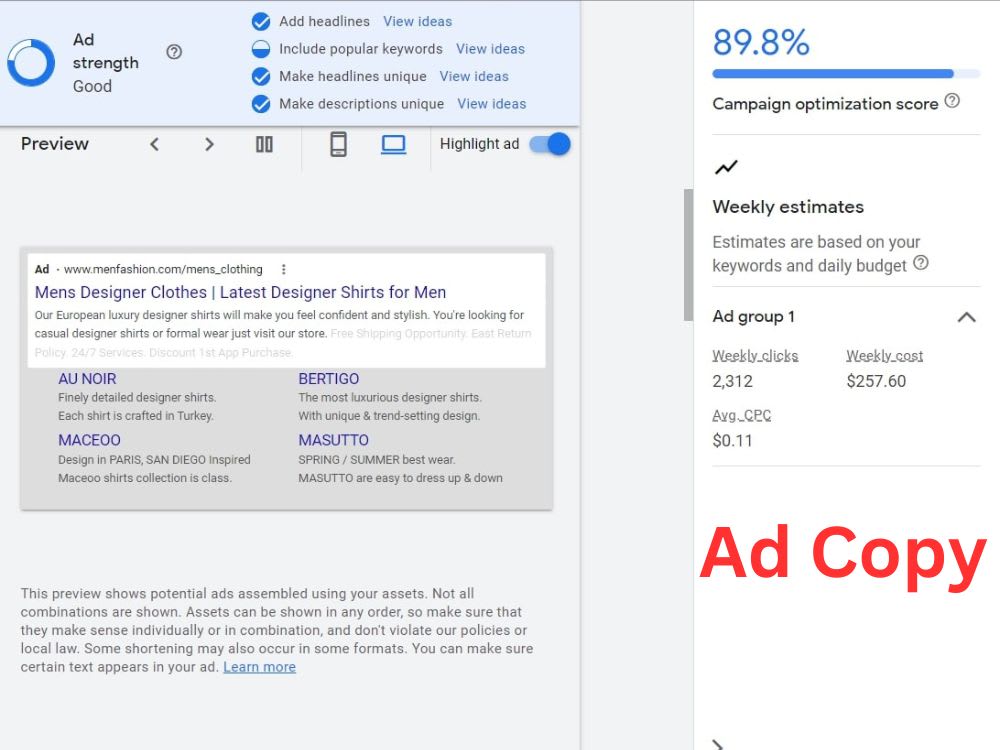This screenshot has width=1000, height=750.
Task: Collapse the Ad group 1 section
Action: point(967,317)
